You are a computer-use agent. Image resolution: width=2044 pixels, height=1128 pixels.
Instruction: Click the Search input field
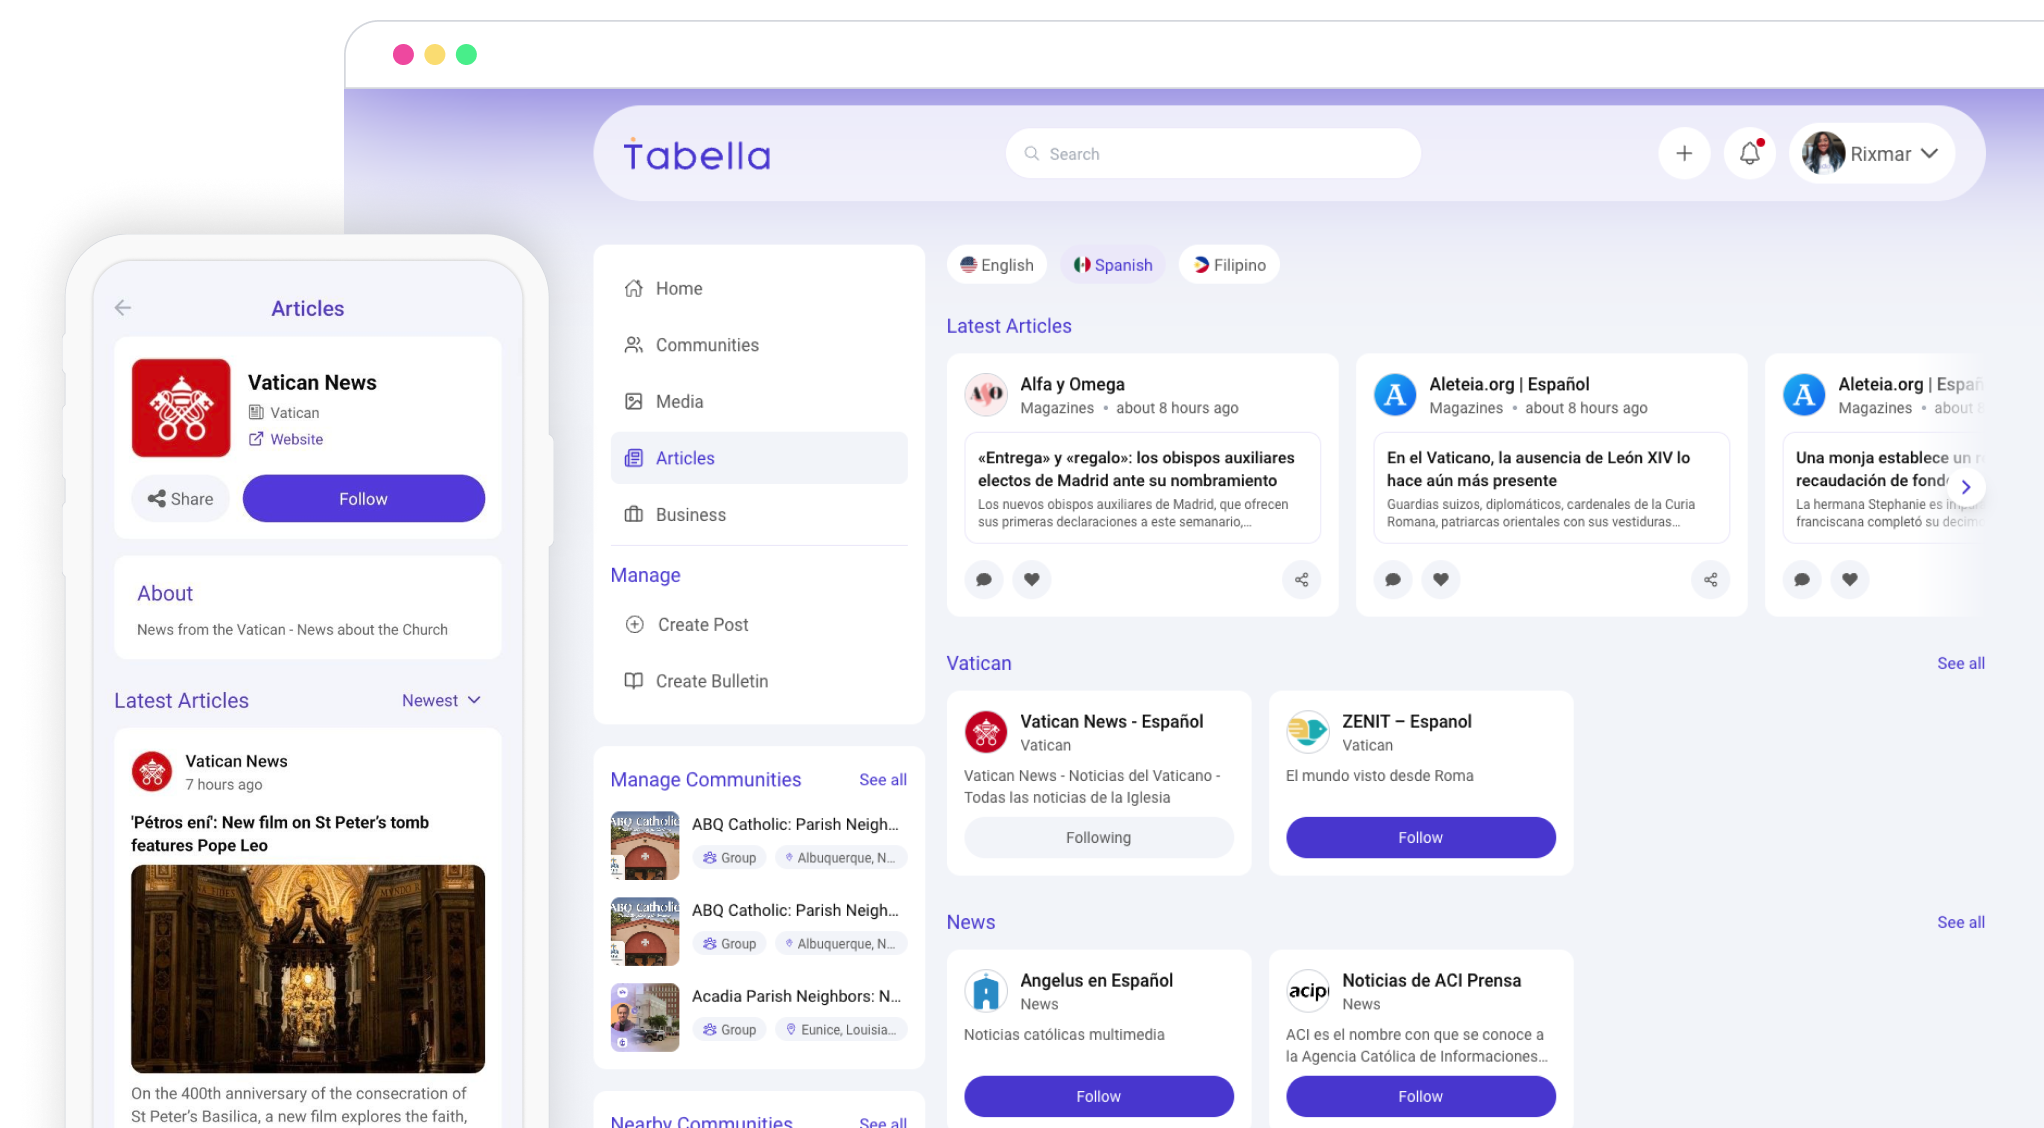coord(1213,154)
